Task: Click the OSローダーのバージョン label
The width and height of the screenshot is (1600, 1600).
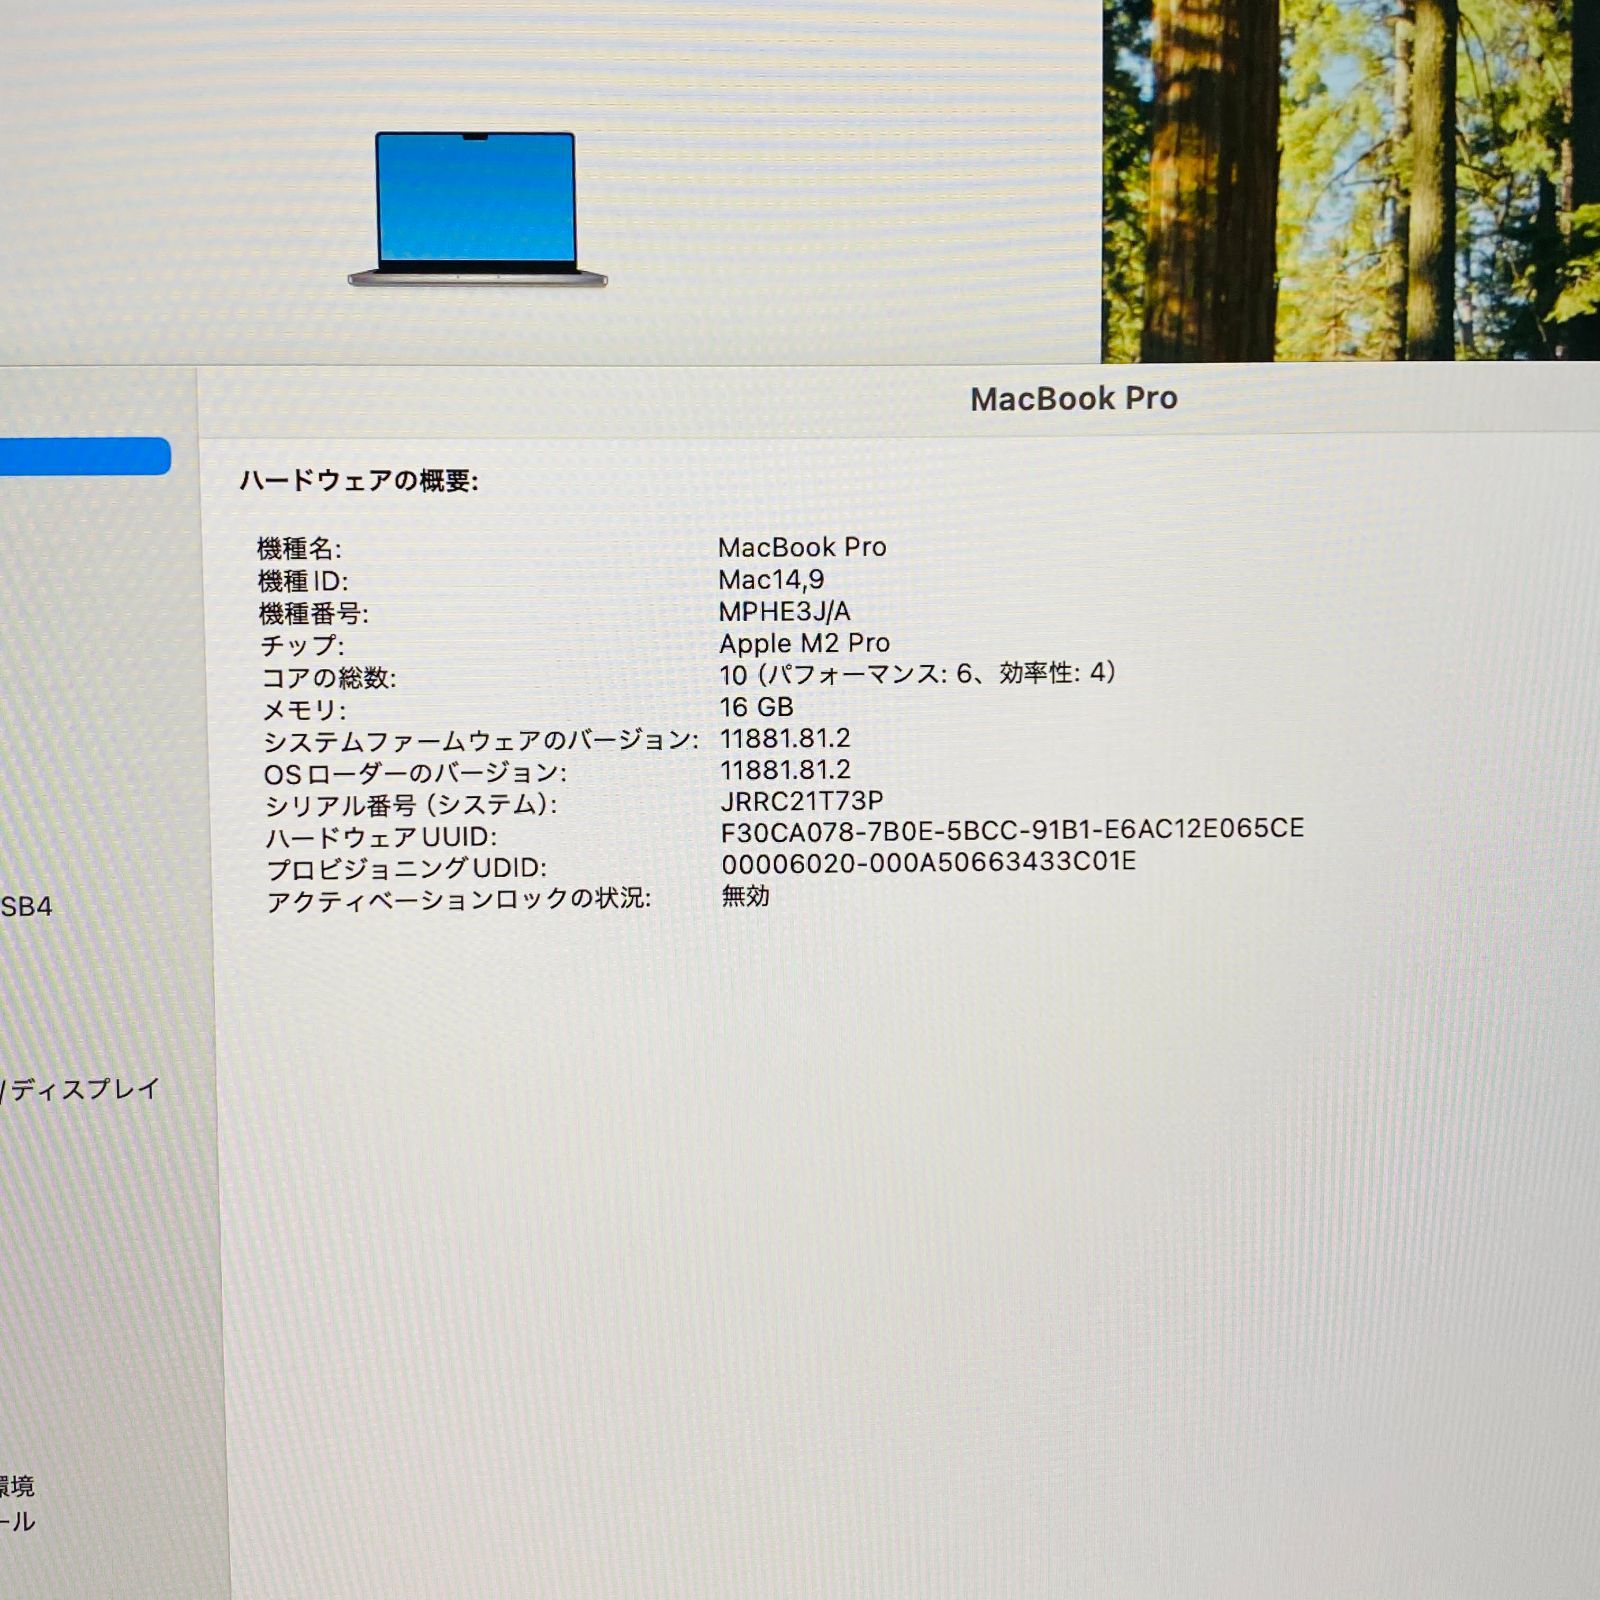Action: pyautogui.click(x=415, y=773)
